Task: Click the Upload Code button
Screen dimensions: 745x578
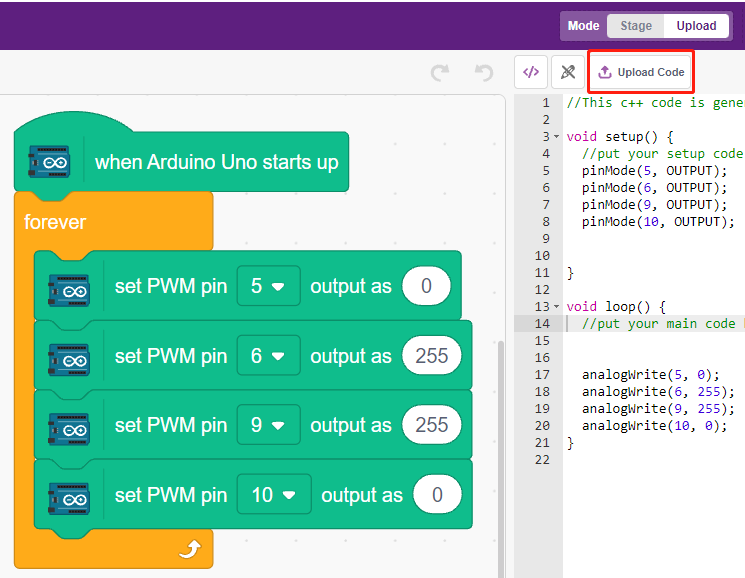Action: tap(640, 72)
